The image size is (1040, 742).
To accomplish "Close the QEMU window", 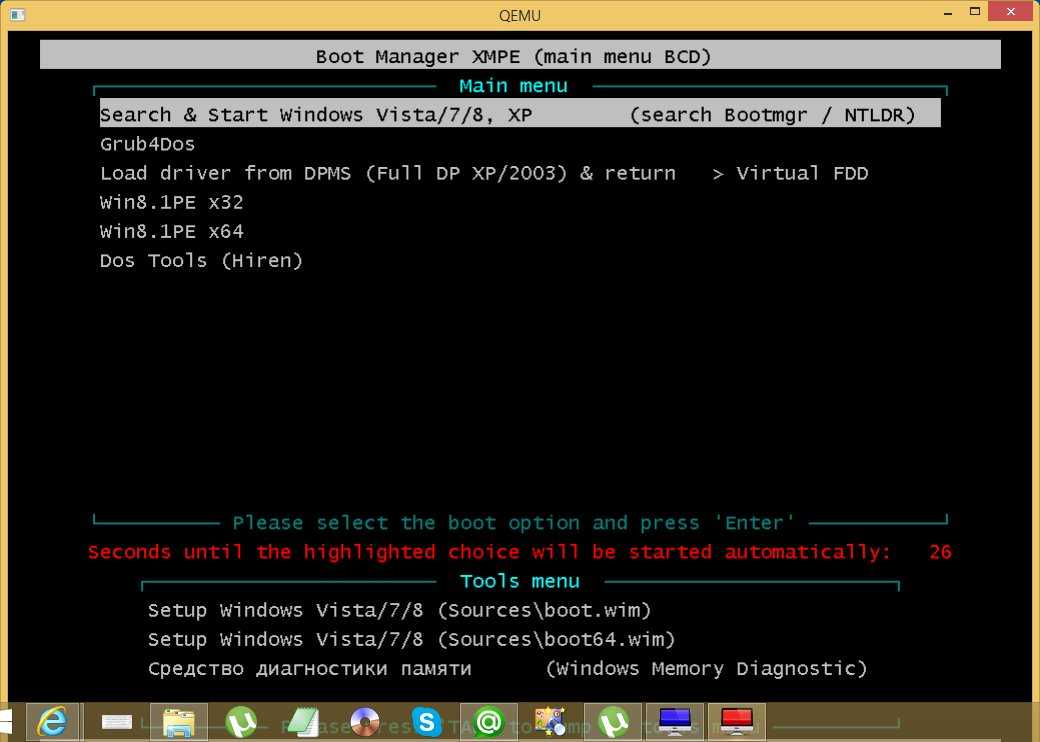I will 1011,11.
